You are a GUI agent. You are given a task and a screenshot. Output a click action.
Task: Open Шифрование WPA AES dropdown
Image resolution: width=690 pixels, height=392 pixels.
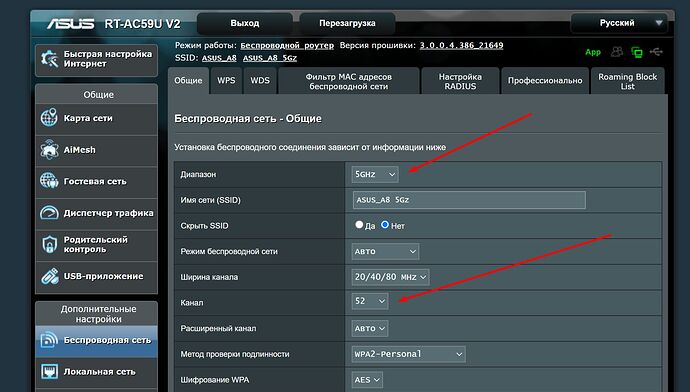click(x=367, y=380)
